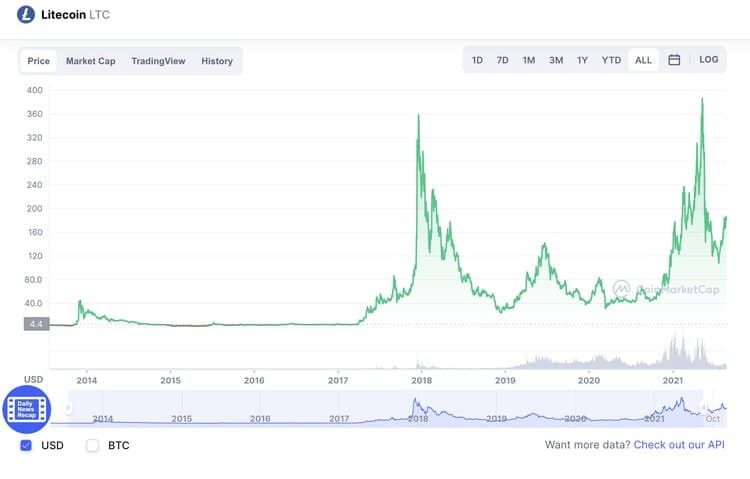Open the Check out our API link
750x479 pixels.
coord(679,445)
